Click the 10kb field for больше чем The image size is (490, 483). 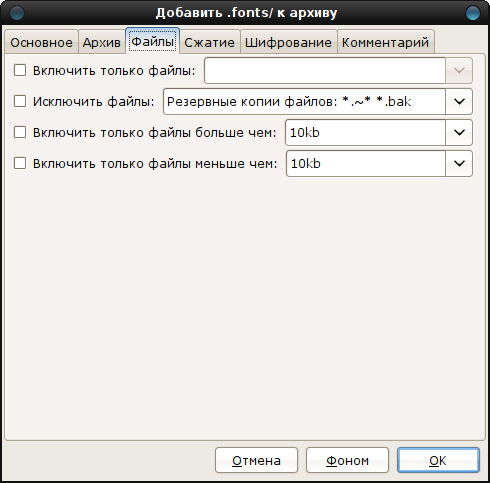tap(366, 132)
